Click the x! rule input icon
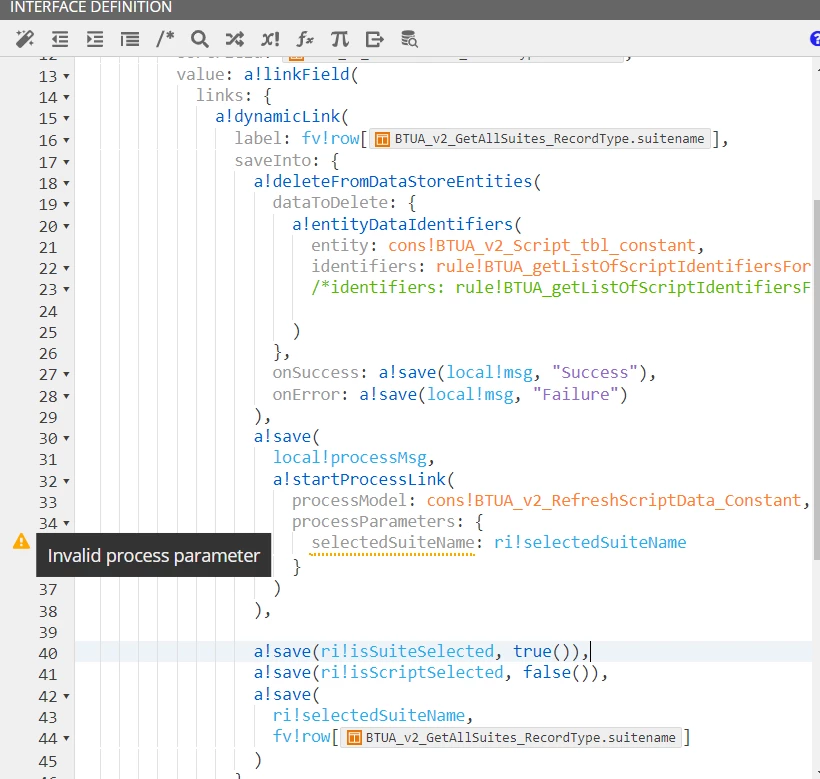820x779 pixels. coord(270,39)
